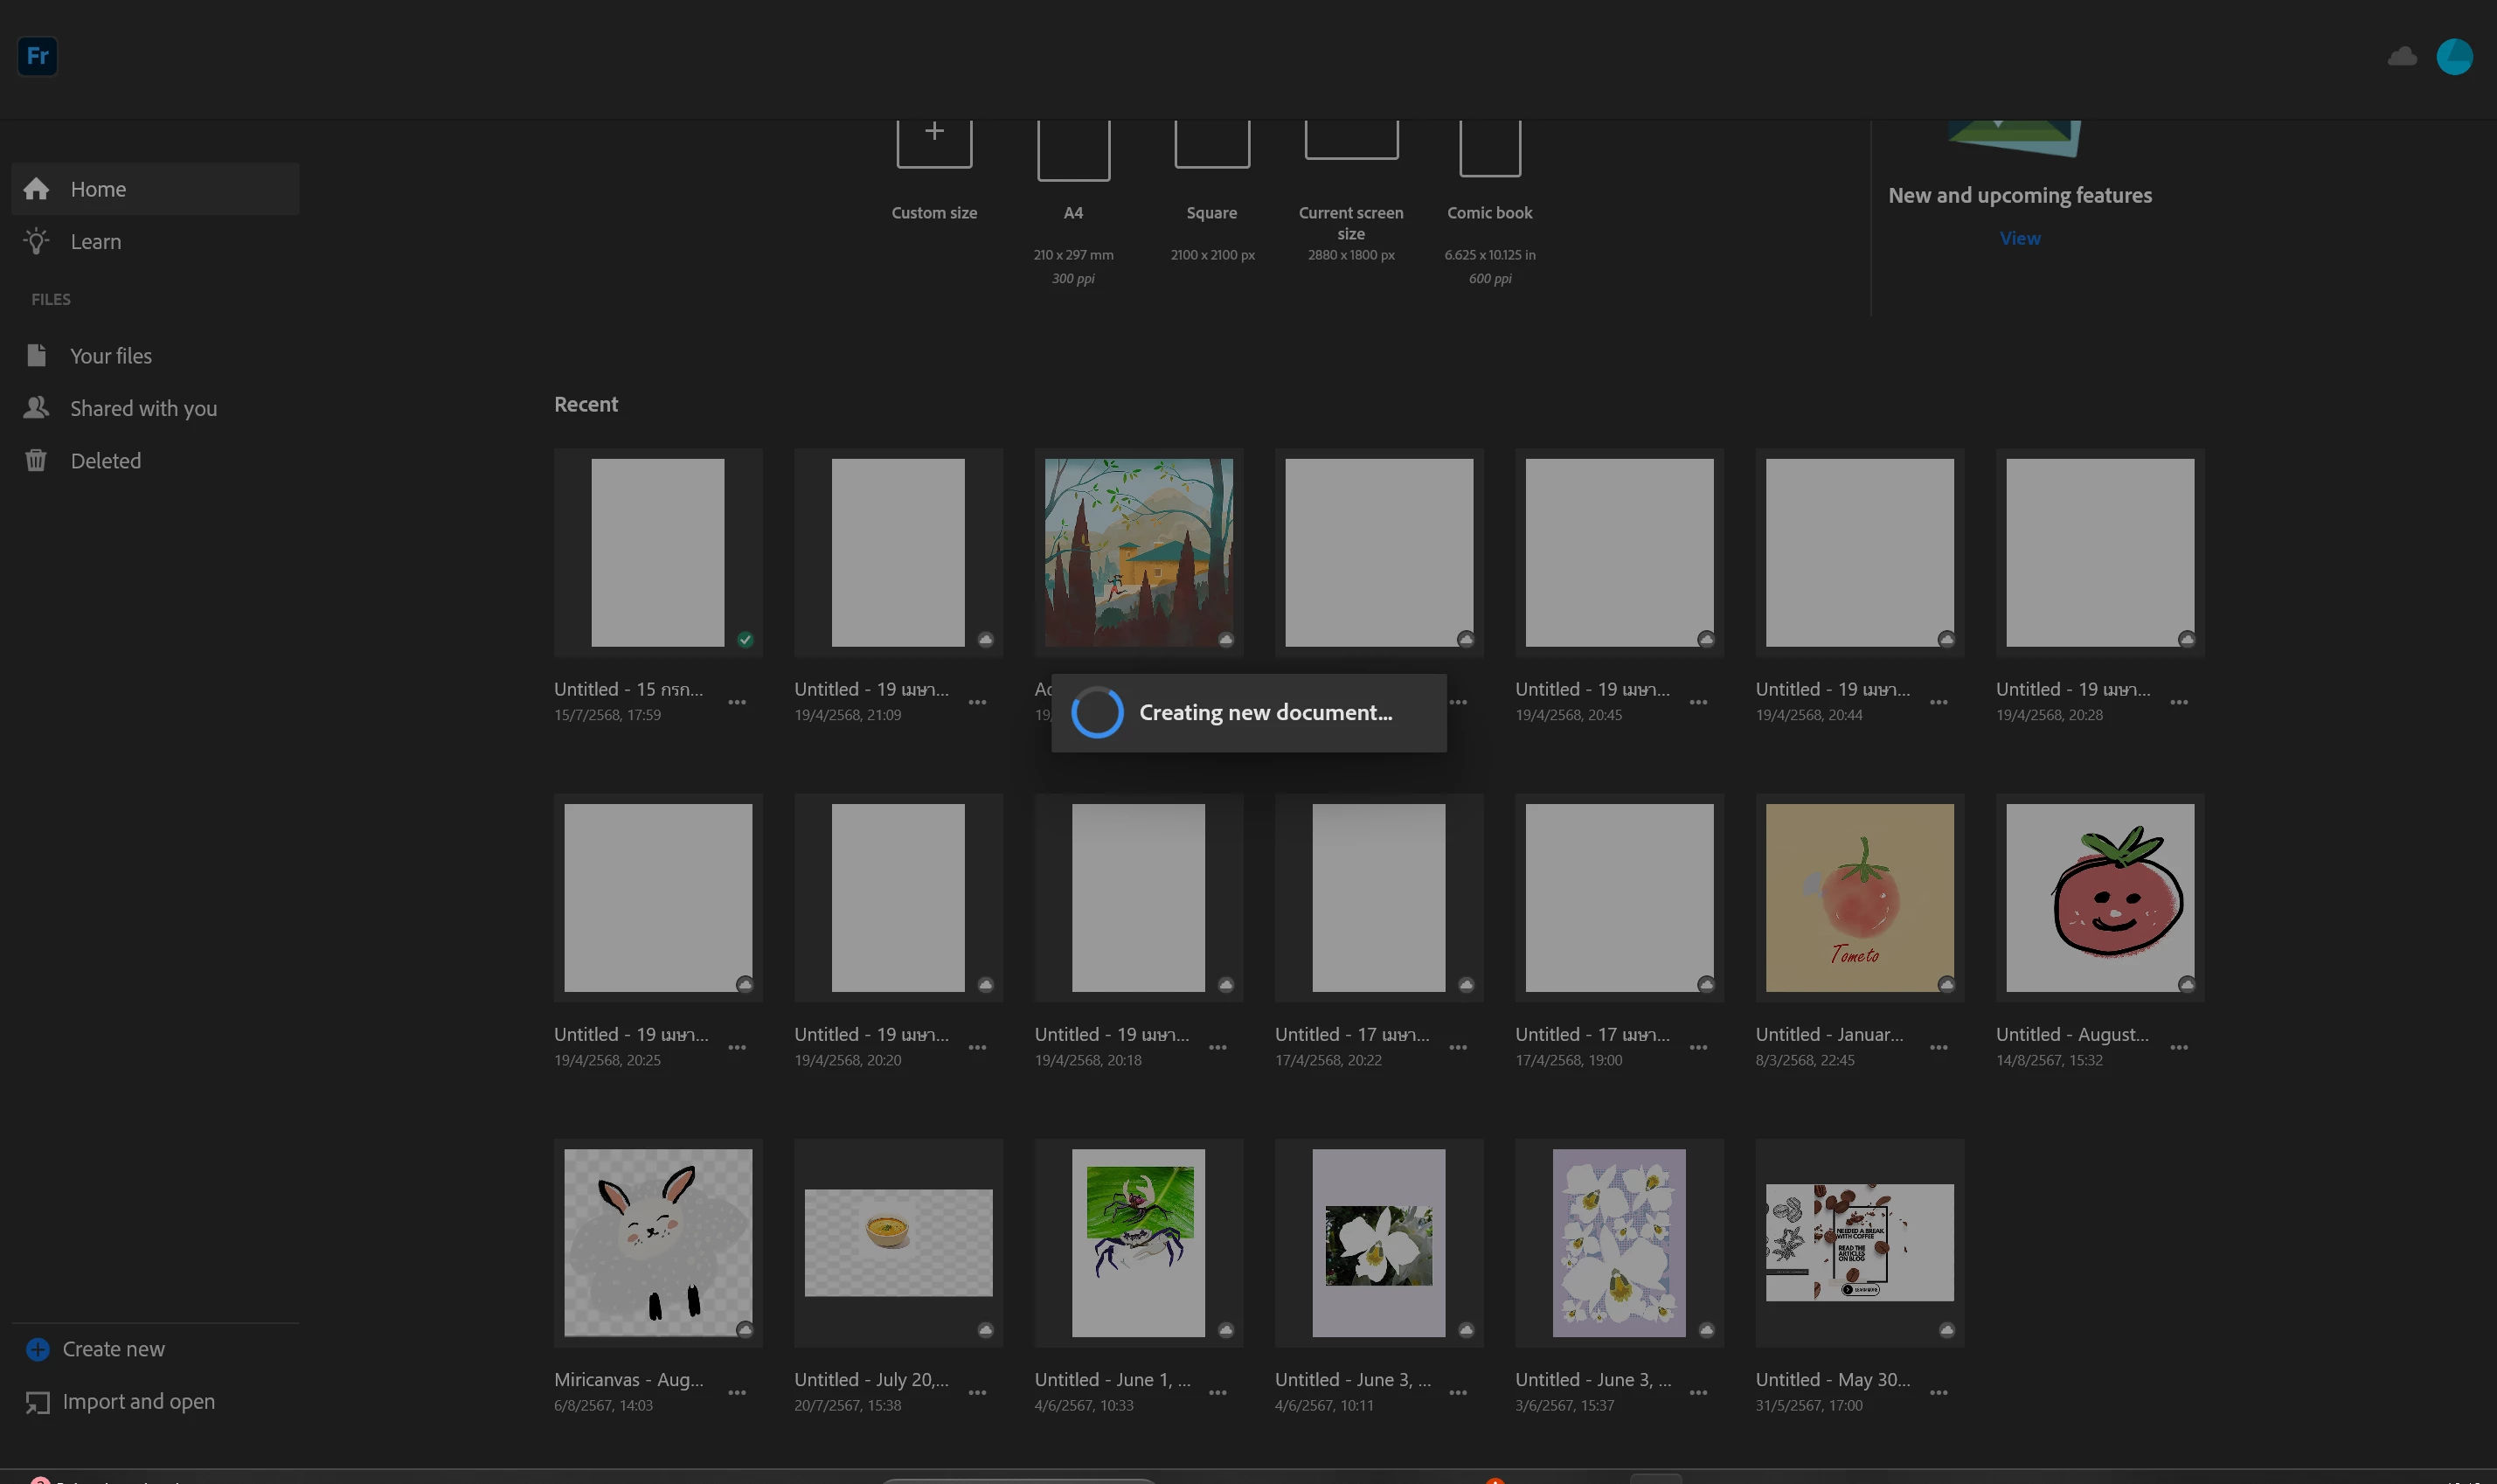Open the user profile avatar
This screenshot has height=1484, width=2497.
(2454, 57)
